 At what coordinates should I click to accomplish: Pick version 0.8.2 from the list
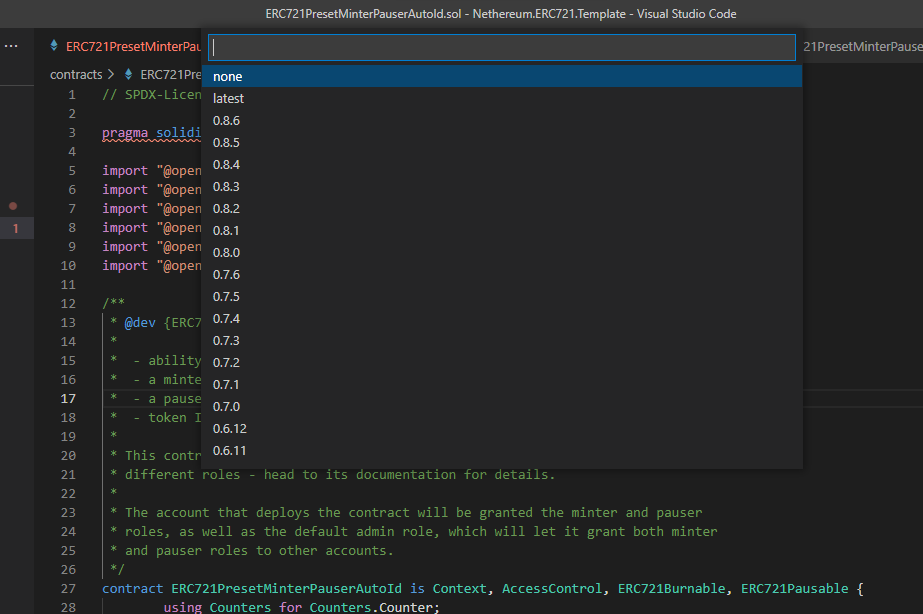point(502,208)
